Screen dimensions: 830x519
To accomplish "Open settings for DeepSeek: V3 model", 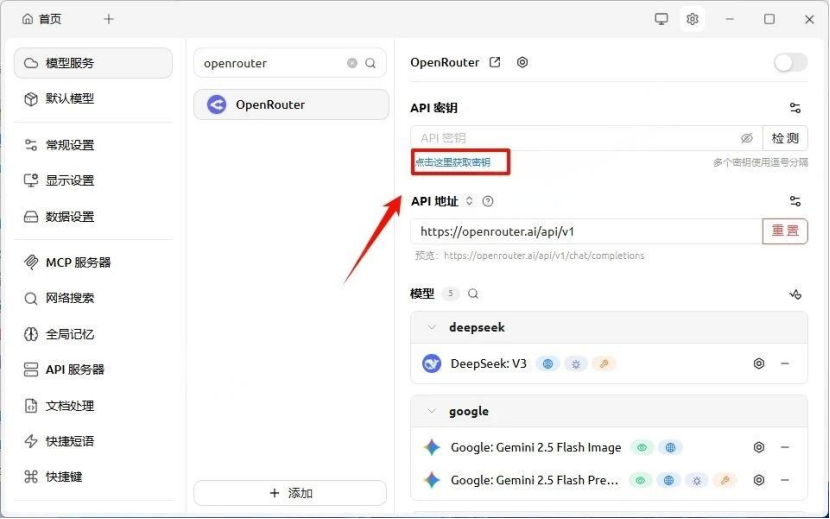I will click(x=759, y=363).
